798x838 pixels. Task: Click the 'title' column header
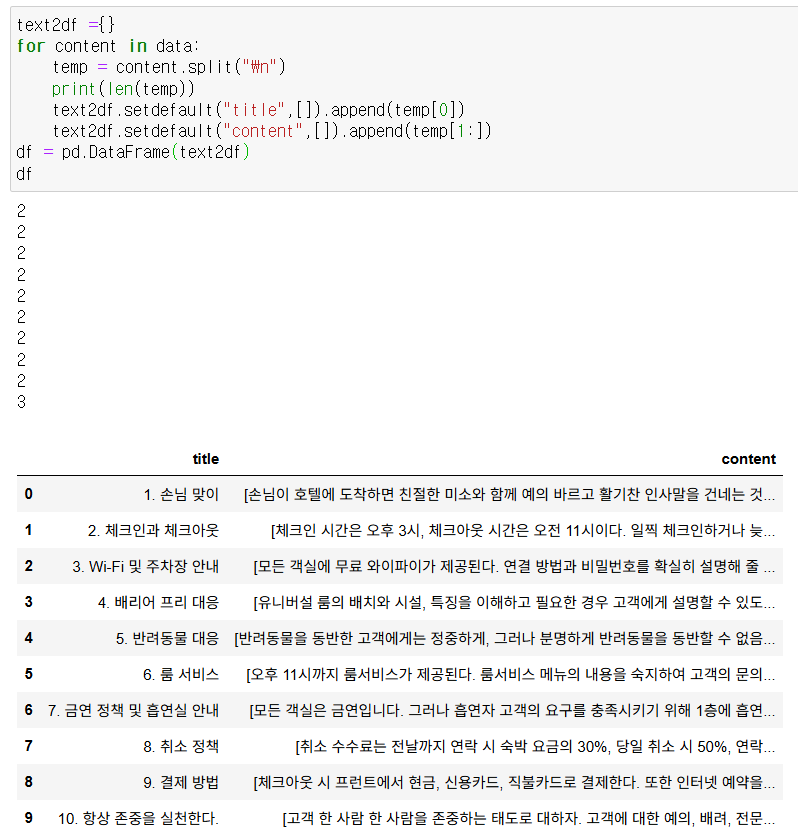tap(206, 459)
